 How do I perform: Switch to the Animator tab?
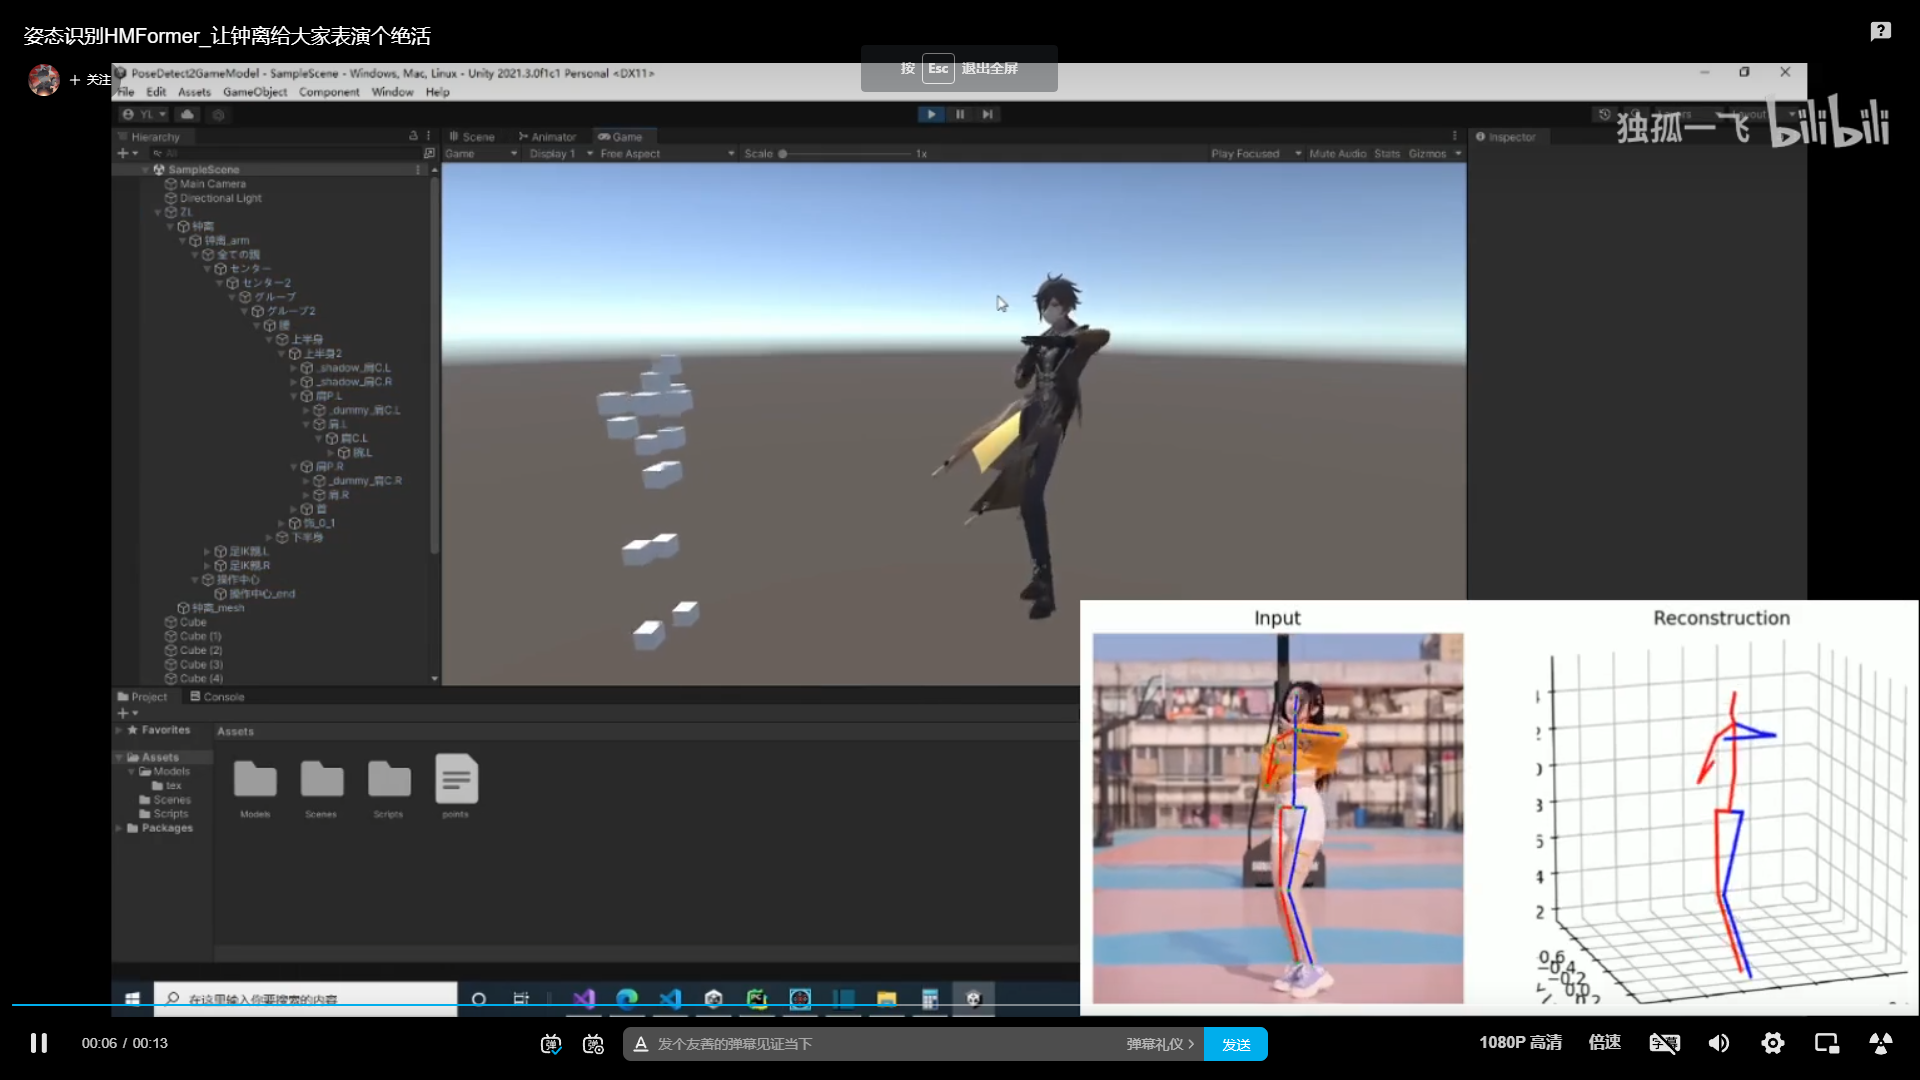pos(547,137)
